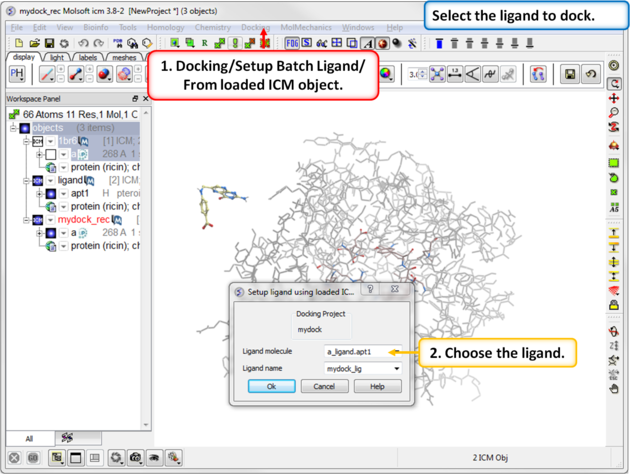Create a new project with the New icon

(19, 43)
